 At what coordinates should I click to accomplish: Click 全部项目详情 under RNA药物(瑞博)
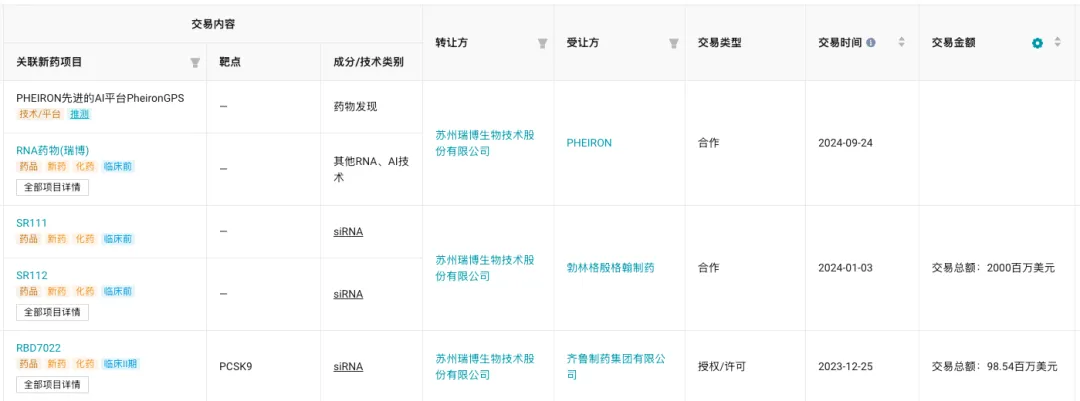click(52, 187)
